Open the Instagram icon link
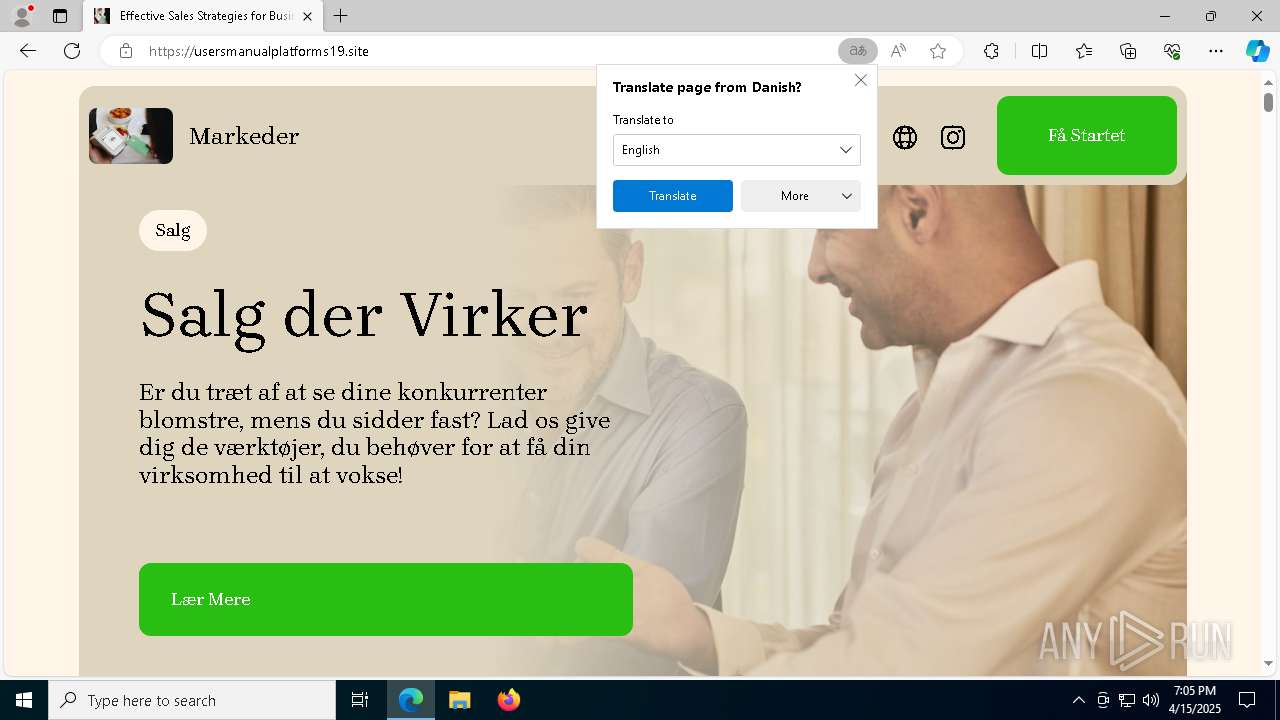The height and width of the screenshot is (720, 1280). (x=953, y=137)
